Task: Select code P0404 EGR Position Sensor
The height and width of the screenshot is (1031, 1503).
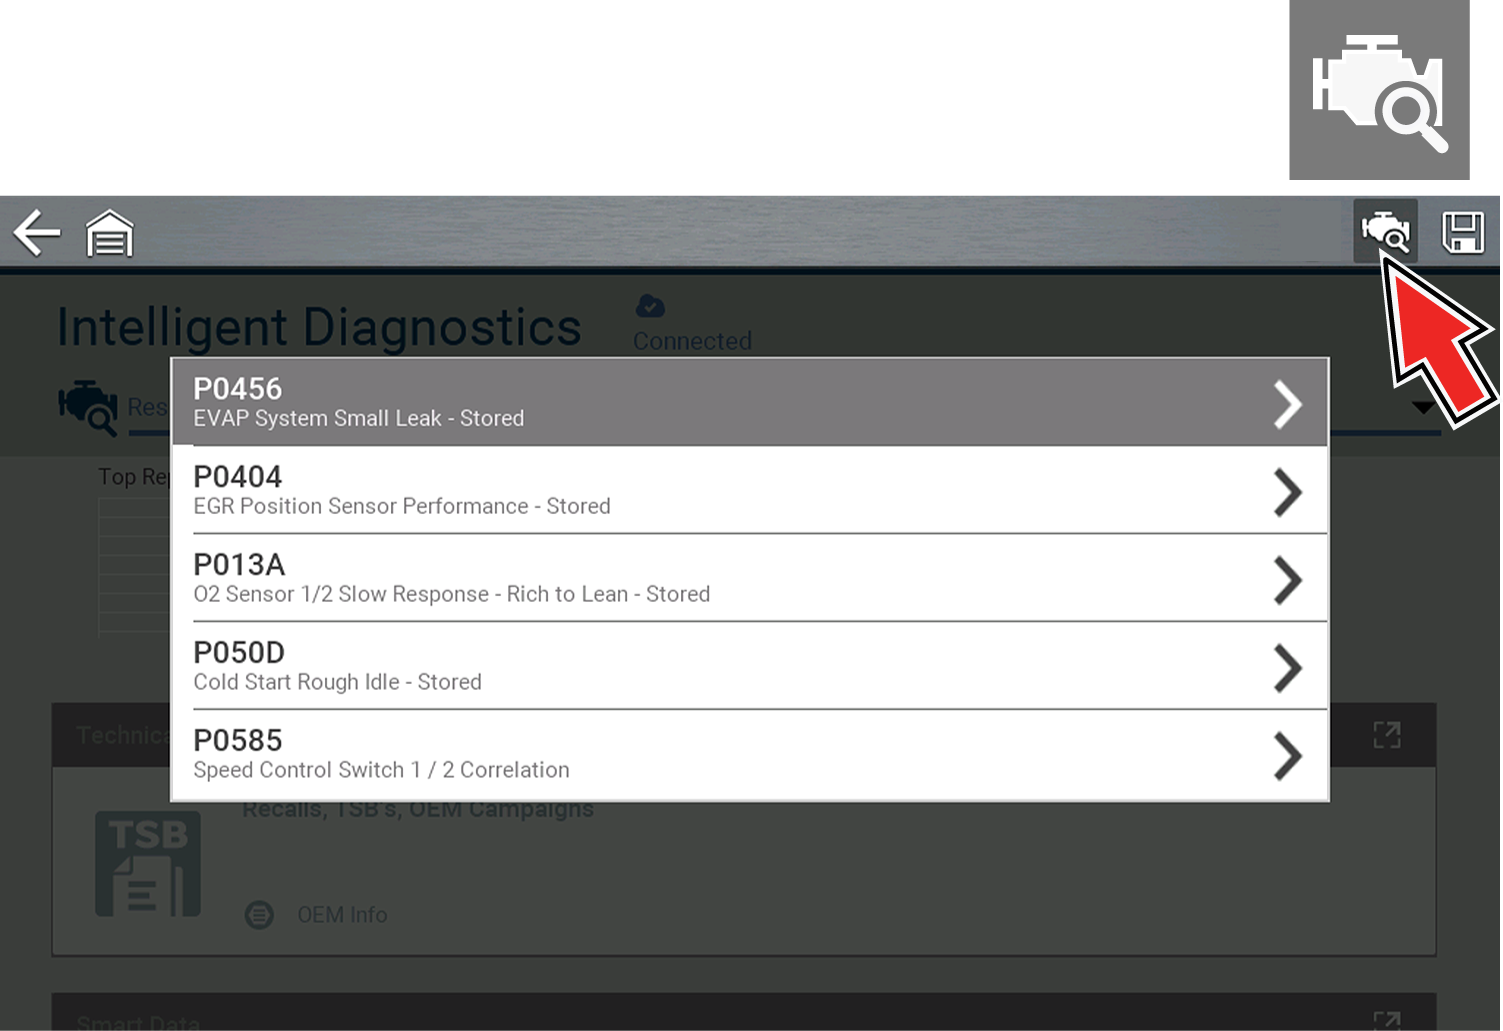Action: point(700,490)
